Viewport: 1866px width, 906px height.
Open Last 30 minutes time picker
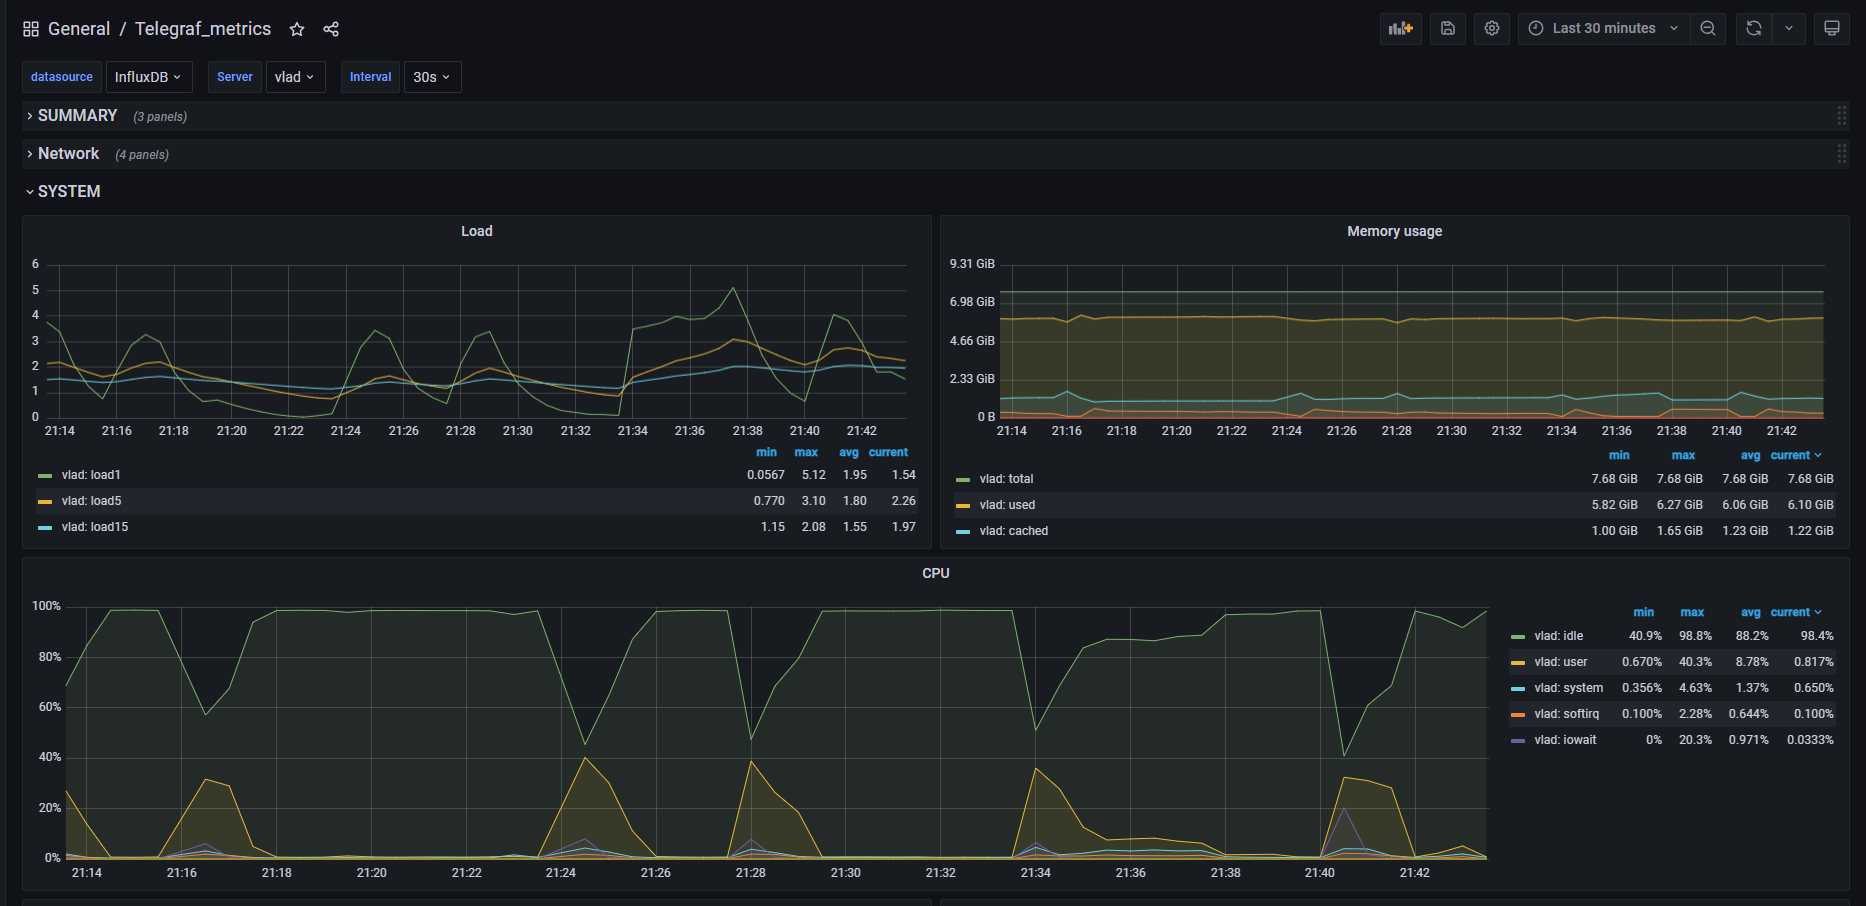point(1604,28)
